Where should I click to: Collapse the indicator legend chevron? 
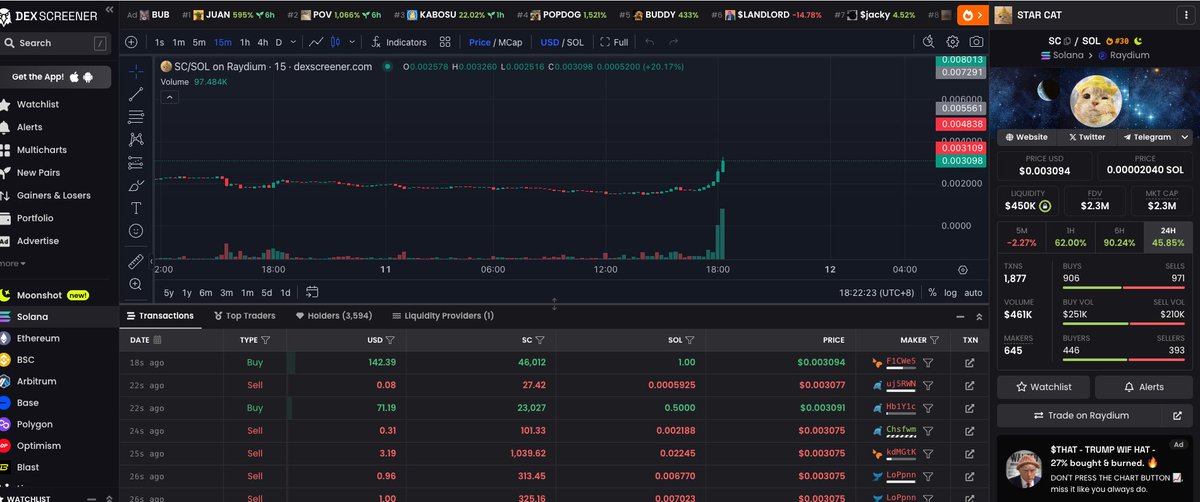tap(169, 97)
